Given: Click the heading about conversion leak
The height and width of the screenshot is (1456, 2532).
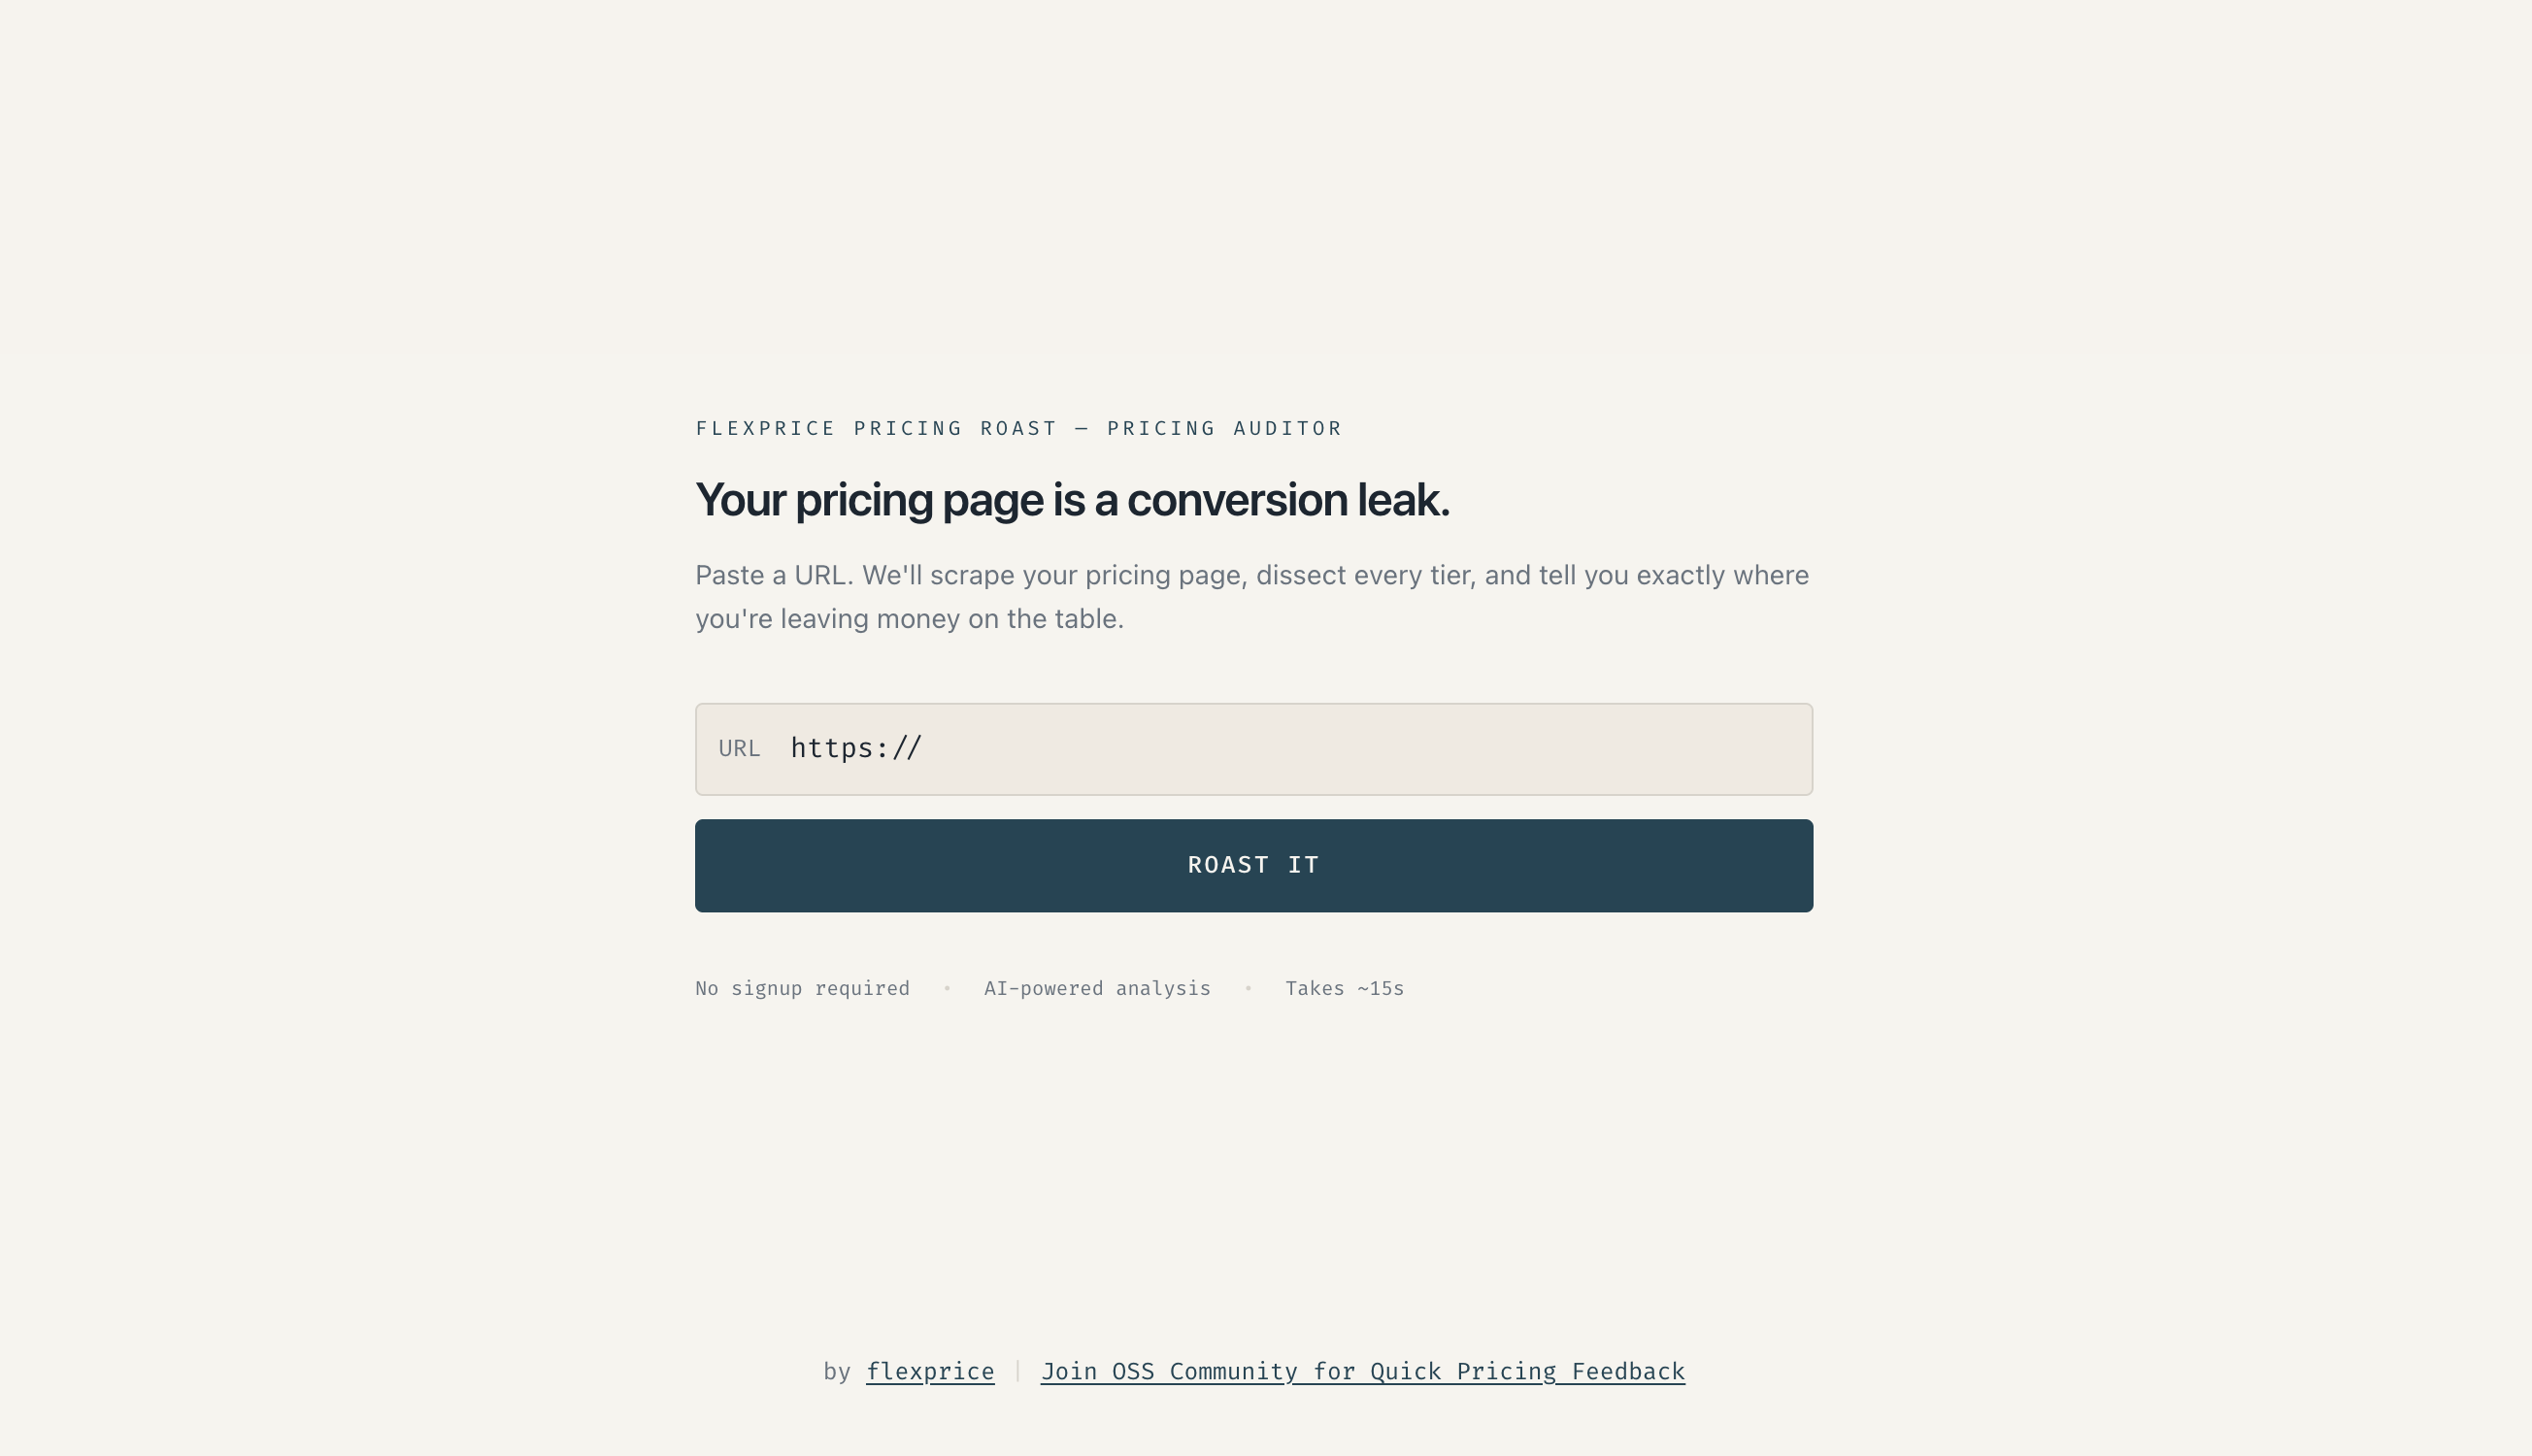Looking at the screenshot, I should (1073, 499).
